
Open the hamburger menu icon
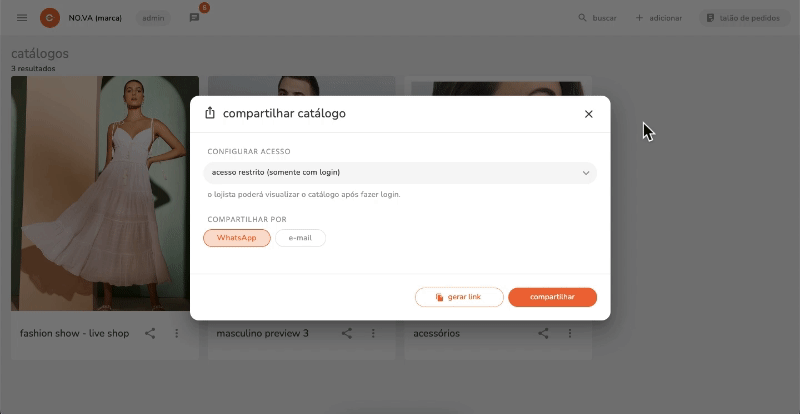click(22, 18)
